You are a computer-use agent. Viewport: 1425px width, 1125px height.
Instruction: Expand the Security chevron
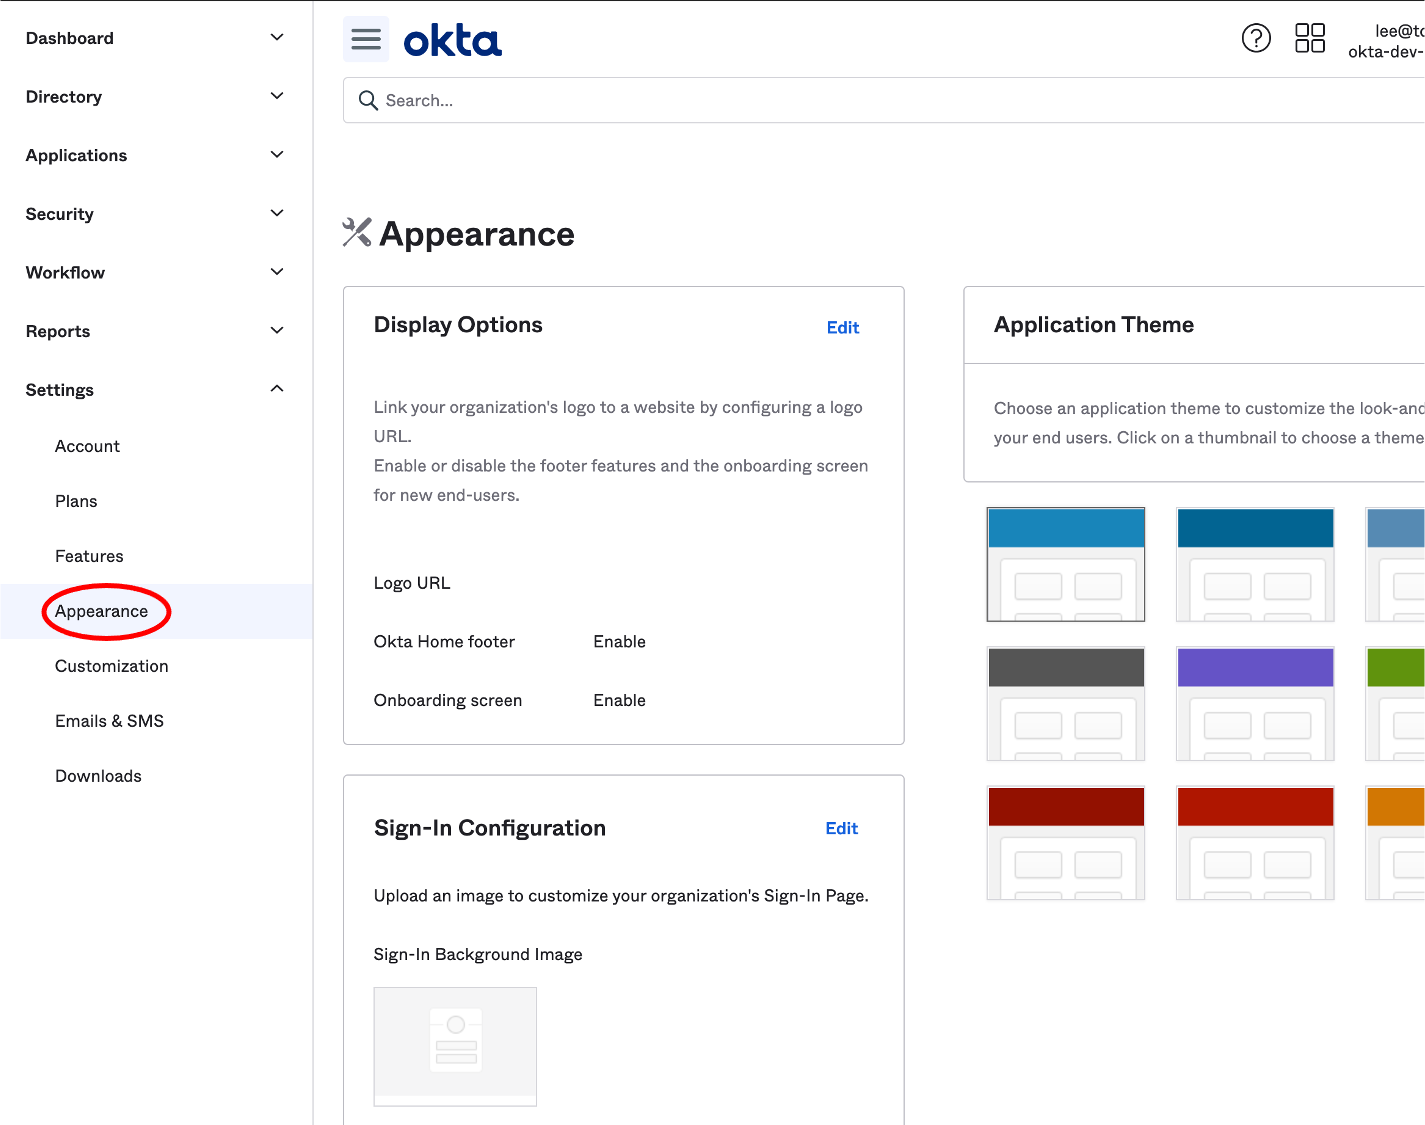[277, 213]
